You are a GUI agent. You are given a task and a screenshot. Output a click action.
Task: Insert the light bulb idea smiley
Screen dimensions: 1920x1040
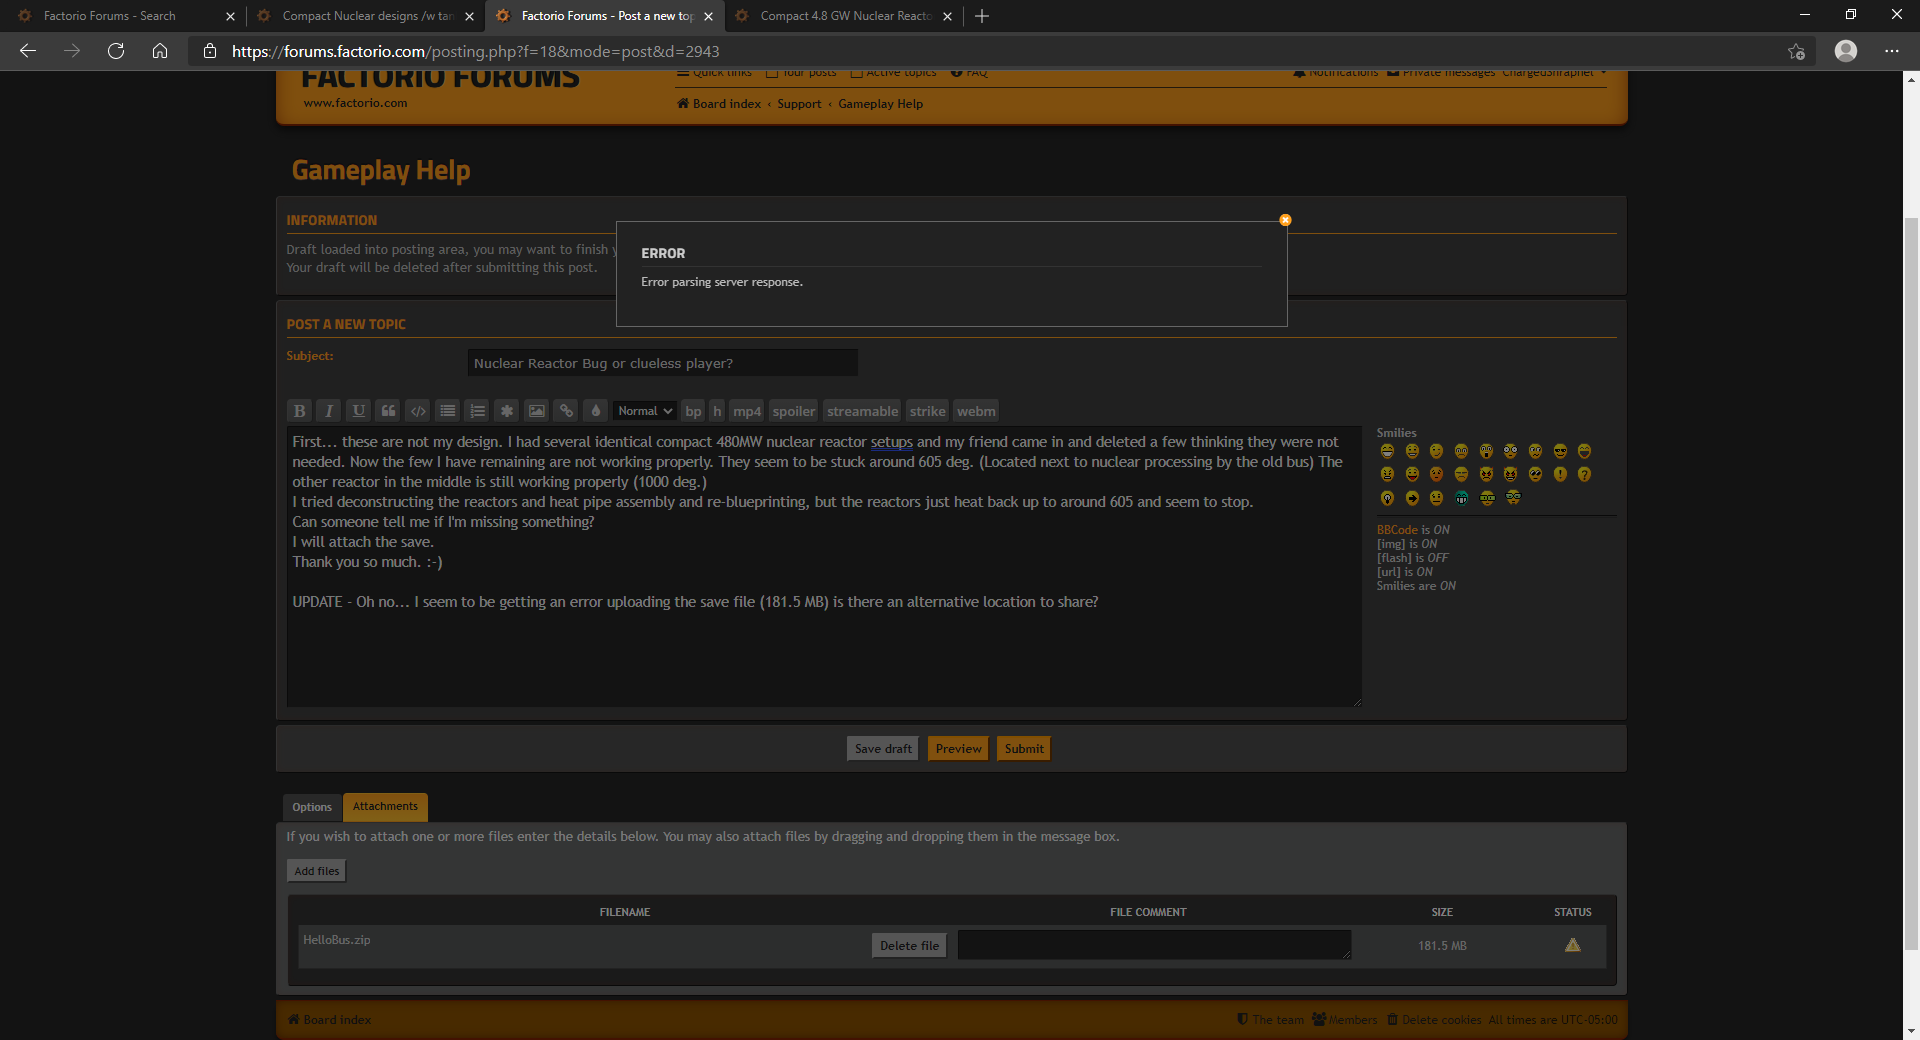(x=1387, y=498)
